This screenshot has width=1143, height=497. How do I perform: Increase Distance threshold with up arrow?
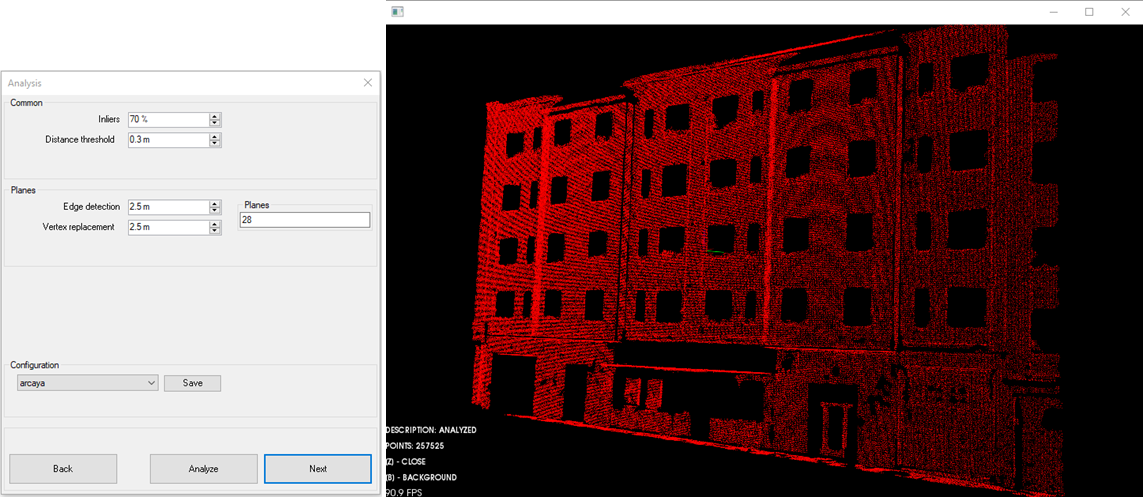[x=214, y=136]
